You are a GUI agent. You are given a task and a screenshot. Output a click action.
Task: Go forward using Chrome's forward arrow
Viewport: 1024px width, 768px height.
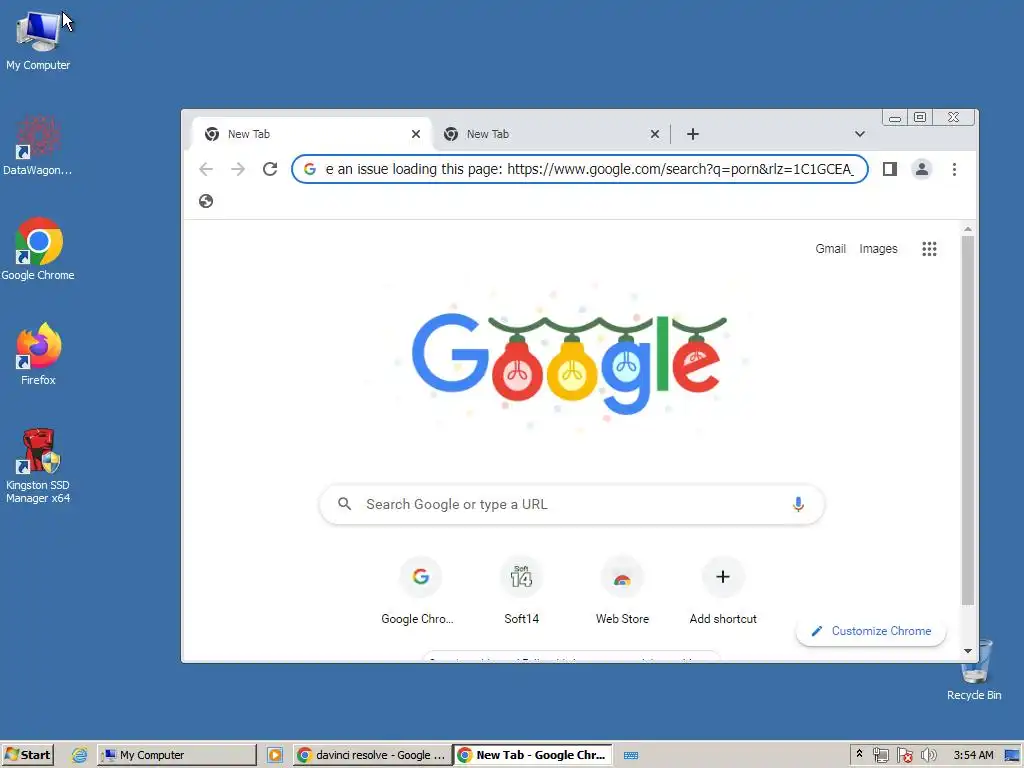(x=238, y=169)
